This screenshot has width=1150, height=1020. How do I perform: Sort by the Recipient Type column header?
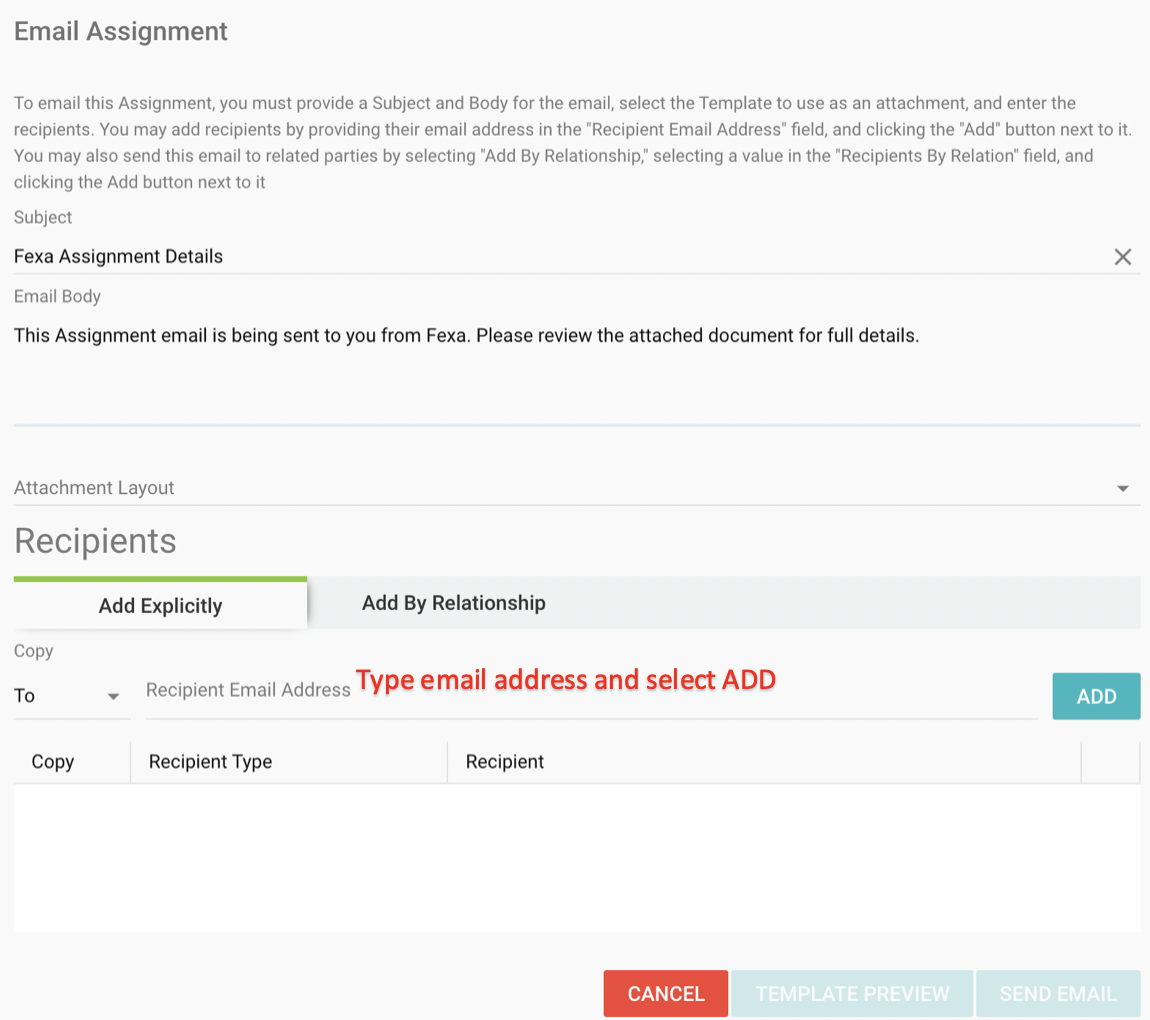click(210, 762)
